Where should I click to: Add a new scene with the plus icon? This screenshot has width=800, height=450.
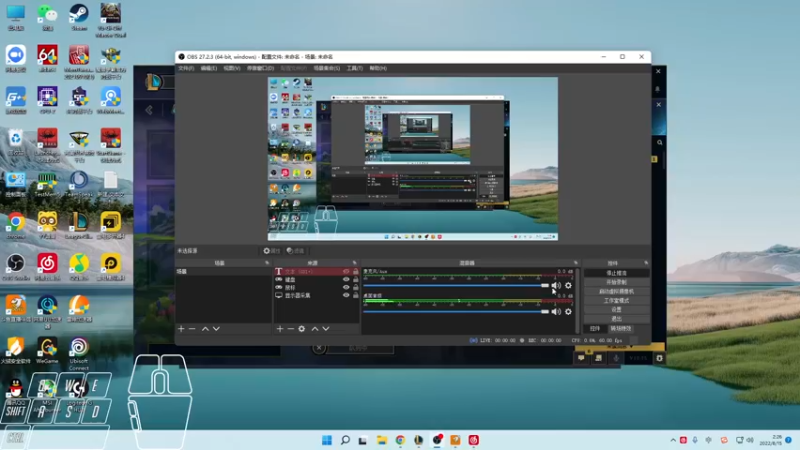tap(181, 328)
